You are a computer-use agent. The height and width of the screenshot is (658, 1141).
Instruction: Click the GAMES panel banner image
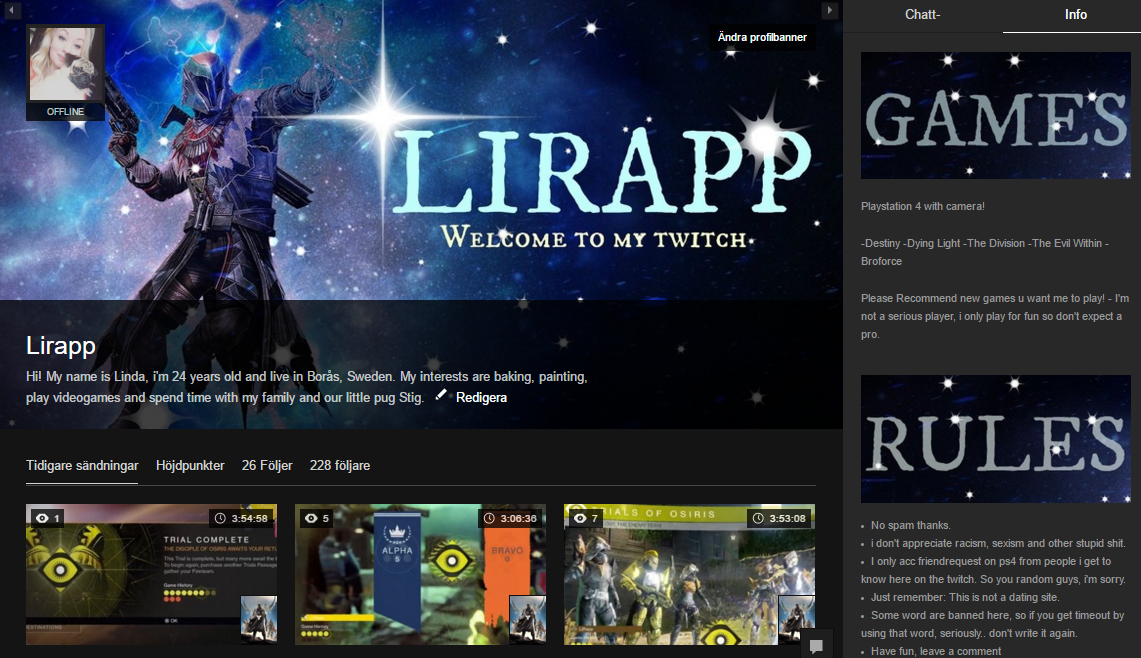(x=995, y=115)
